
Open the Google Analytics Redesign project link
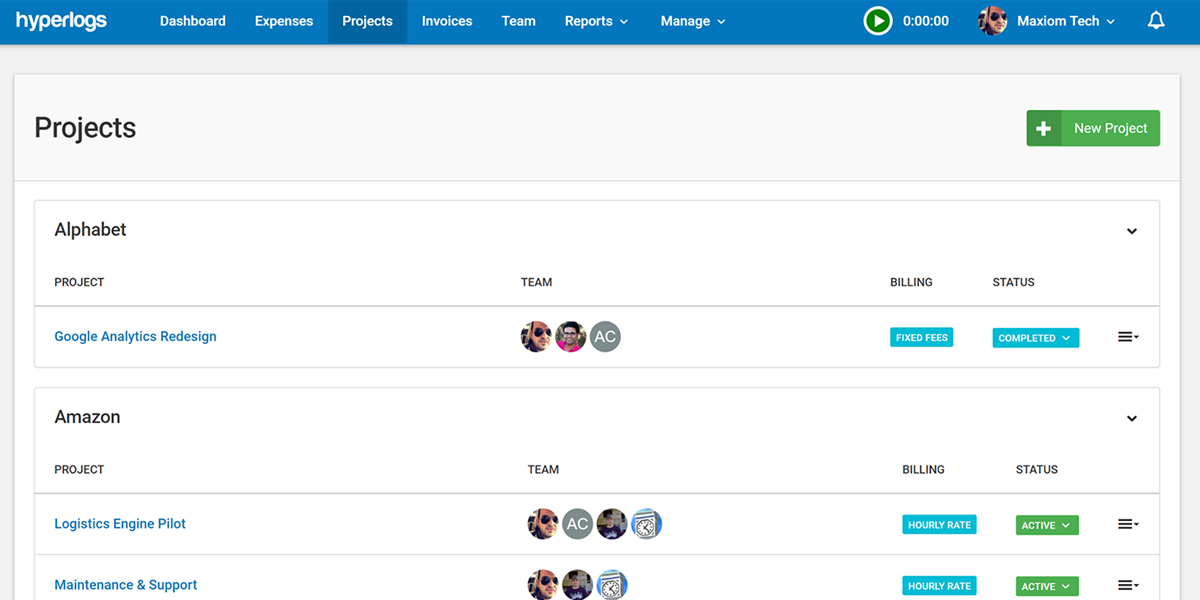point(135,337)
